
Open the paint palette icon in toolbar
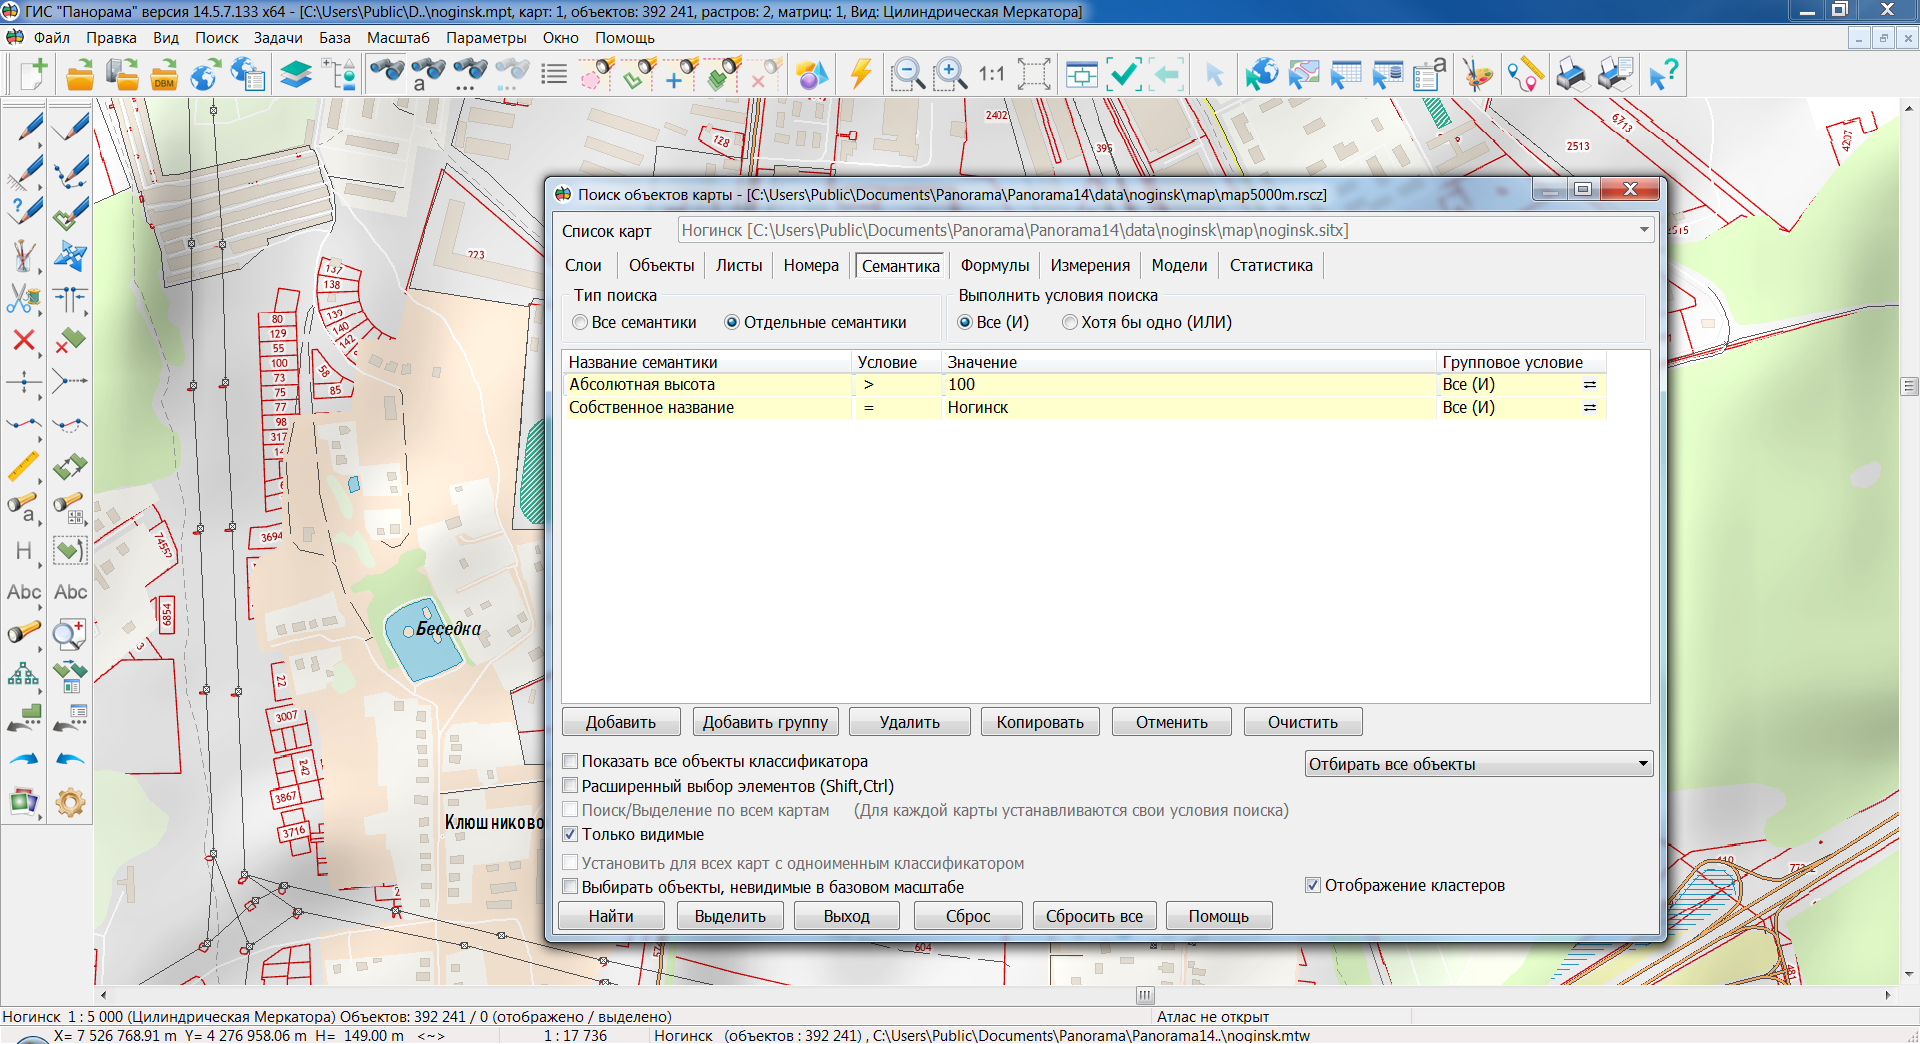pyautogui.click(x=1477, y=75)
